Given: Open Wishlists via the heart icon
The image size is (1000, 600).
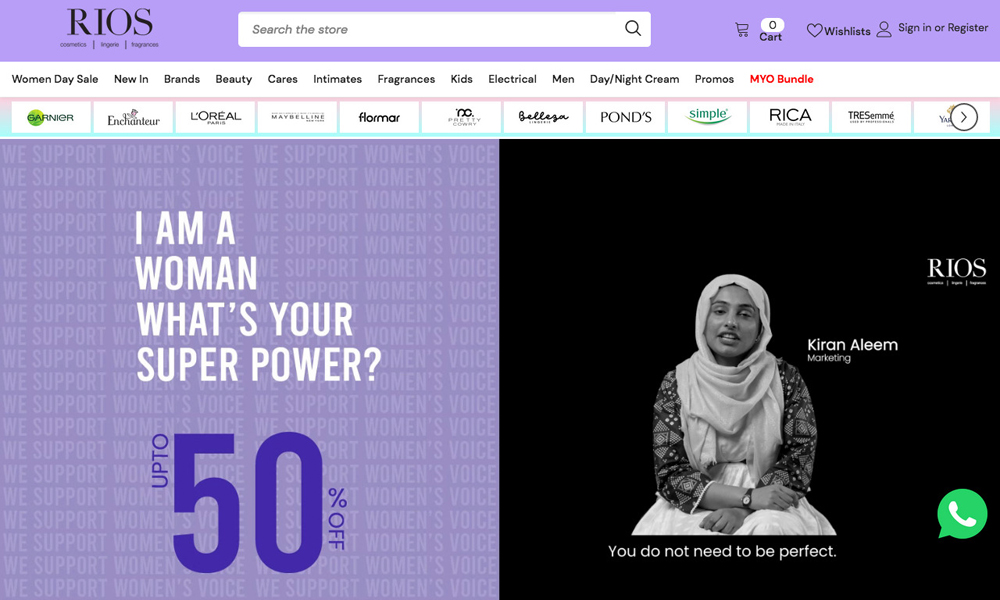Looking at the screenshot, I should click(815, 30).
